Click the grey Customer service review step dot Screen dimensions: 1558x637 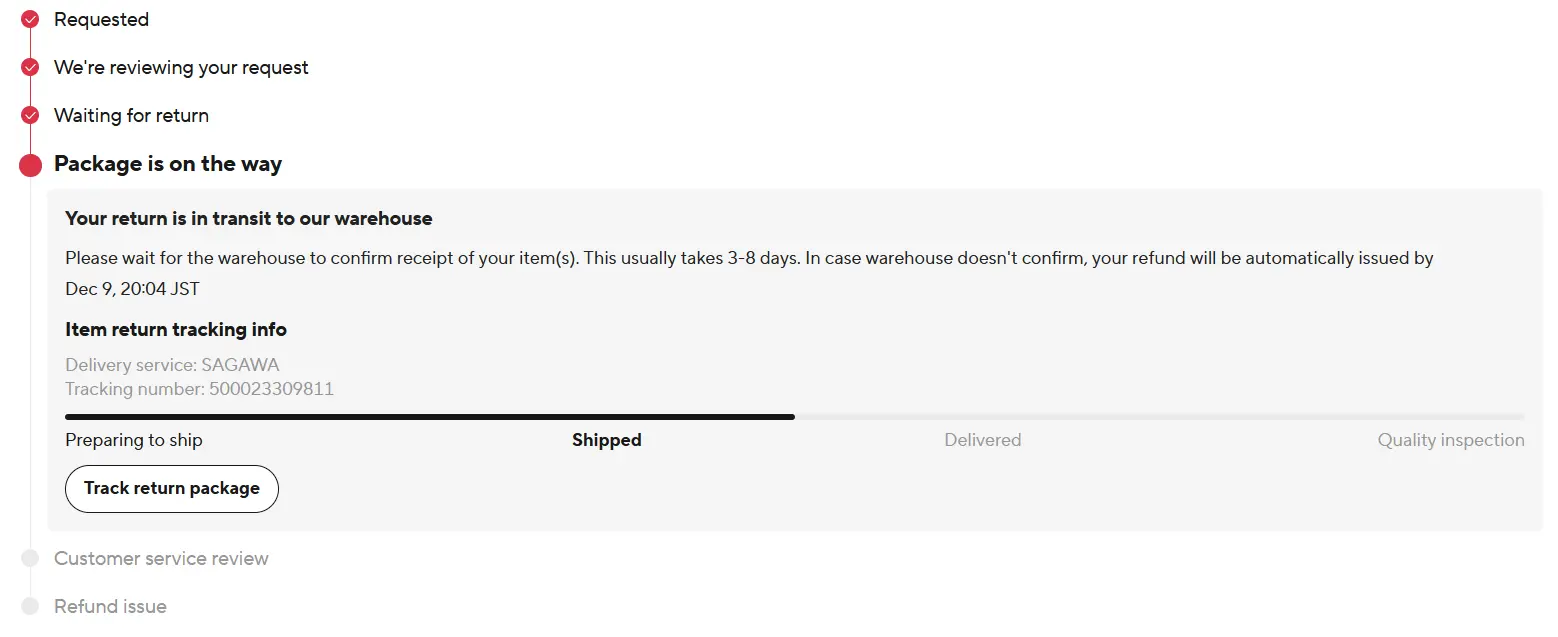tap(30, 558)
